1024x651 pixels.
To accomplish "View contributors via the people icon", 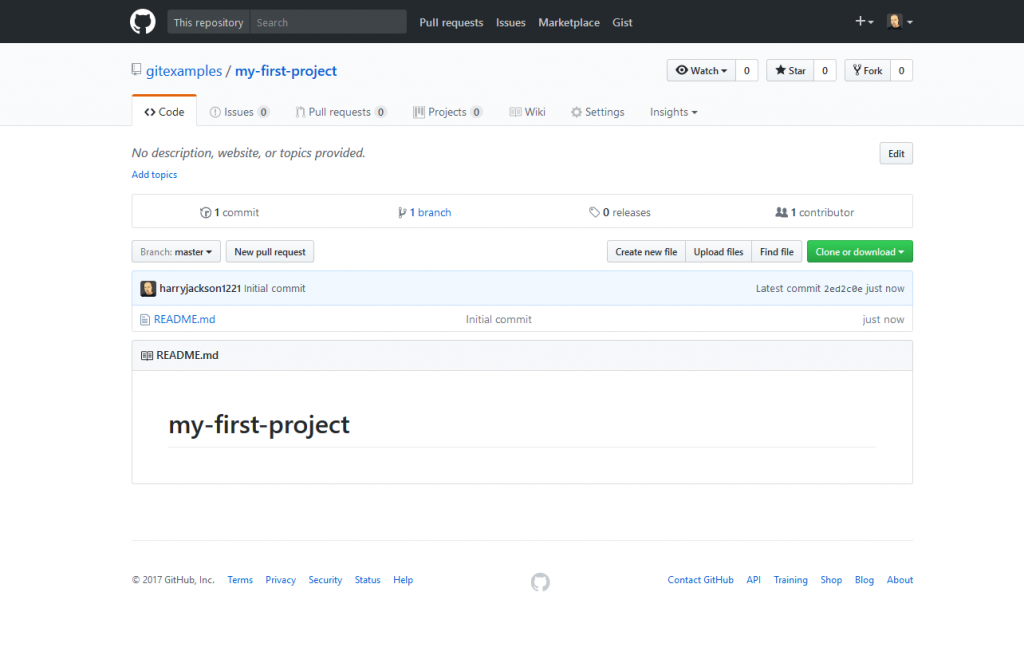I will coord(782,212).
